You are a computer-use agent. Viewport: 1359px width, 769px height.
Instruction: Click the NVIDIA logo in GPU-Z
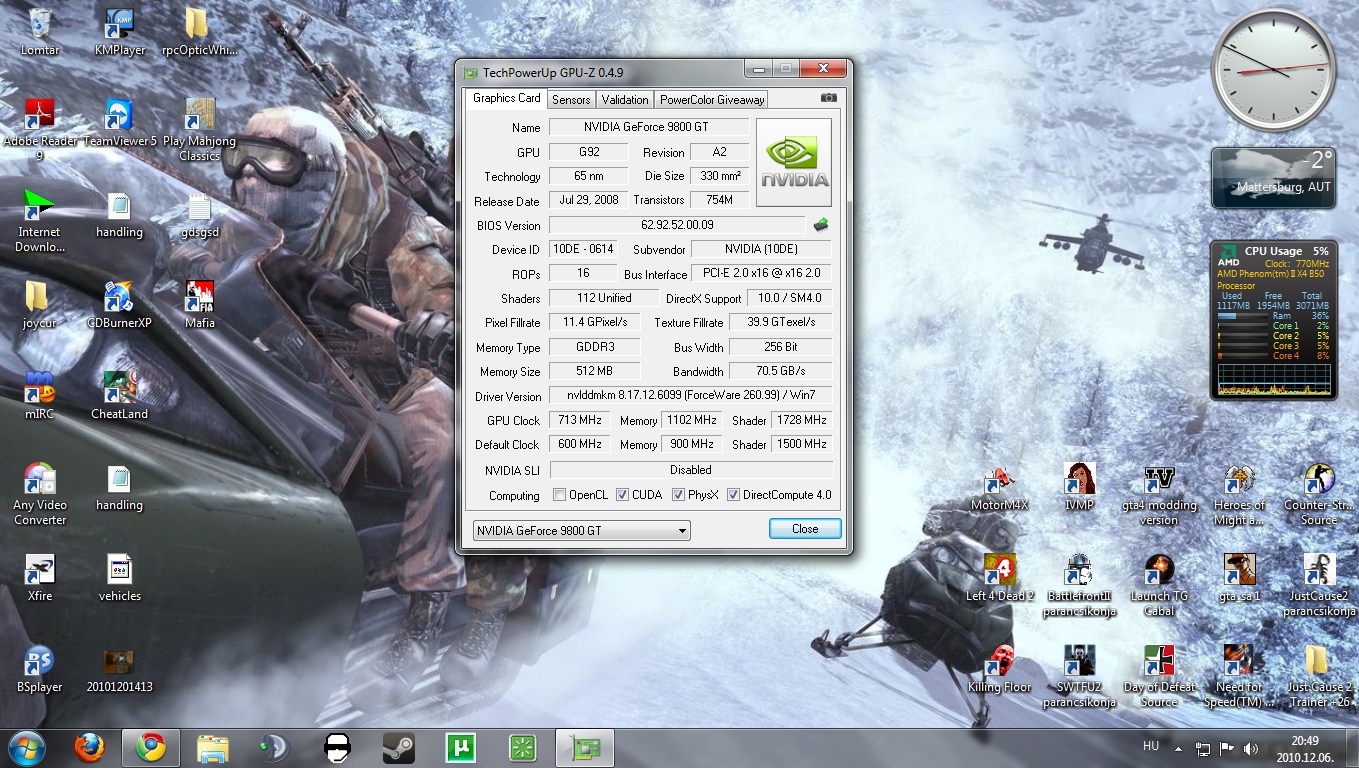(794, 162)
